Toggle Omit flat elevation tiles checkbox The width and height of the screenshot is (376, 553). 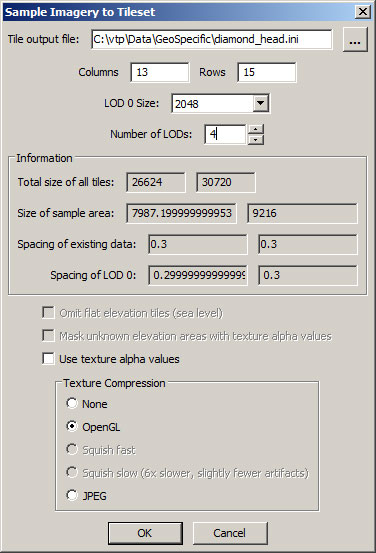pyautogui.click(x=48, y=313)
